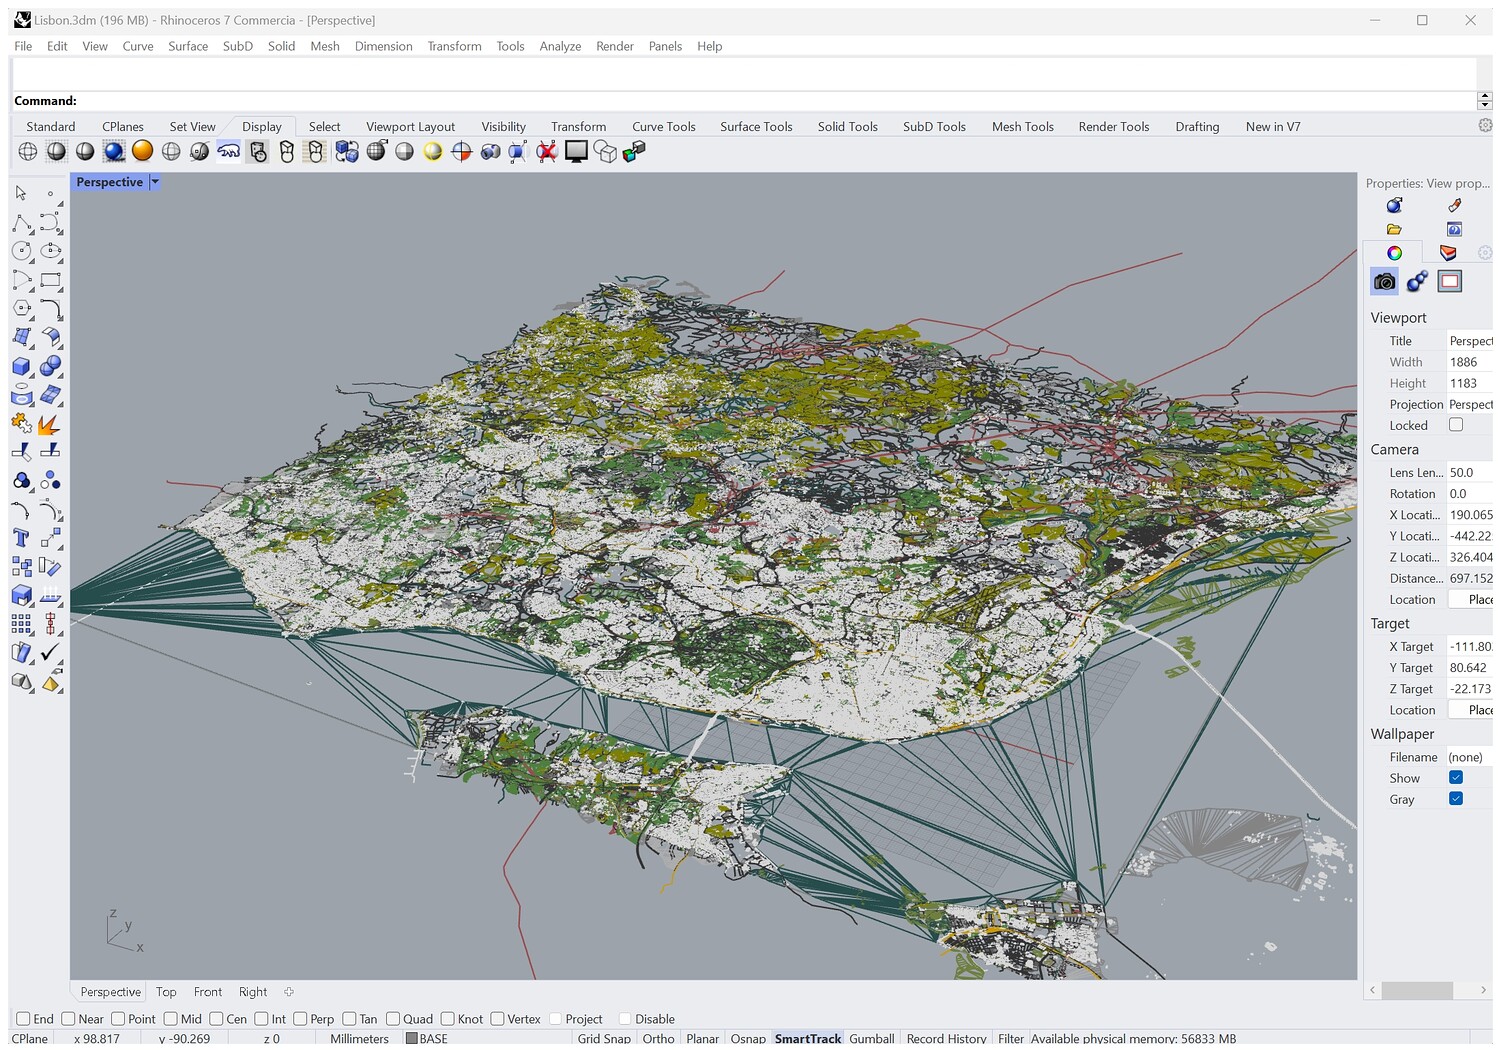Choose the Box solid tool
Image resolution: width=1499 pixels, height=1050 pixels.
pyautogui.click(x=21, y=366)
